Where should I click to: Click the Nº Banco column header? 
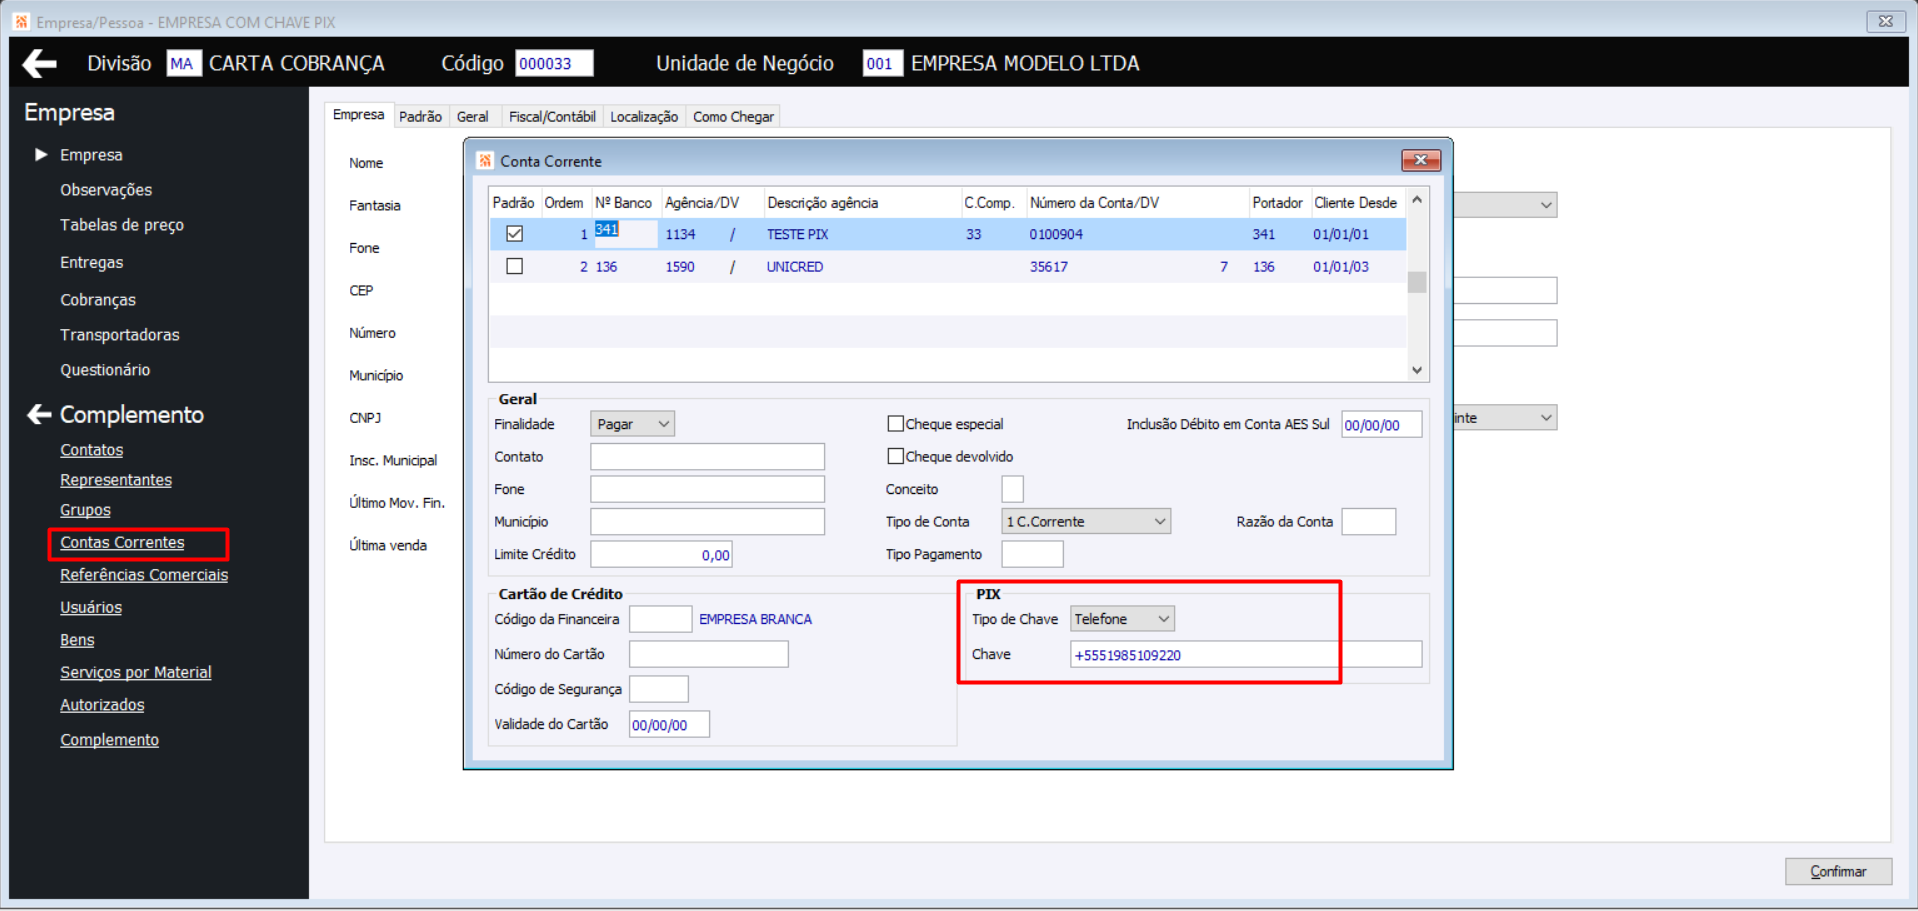(624, 202)
